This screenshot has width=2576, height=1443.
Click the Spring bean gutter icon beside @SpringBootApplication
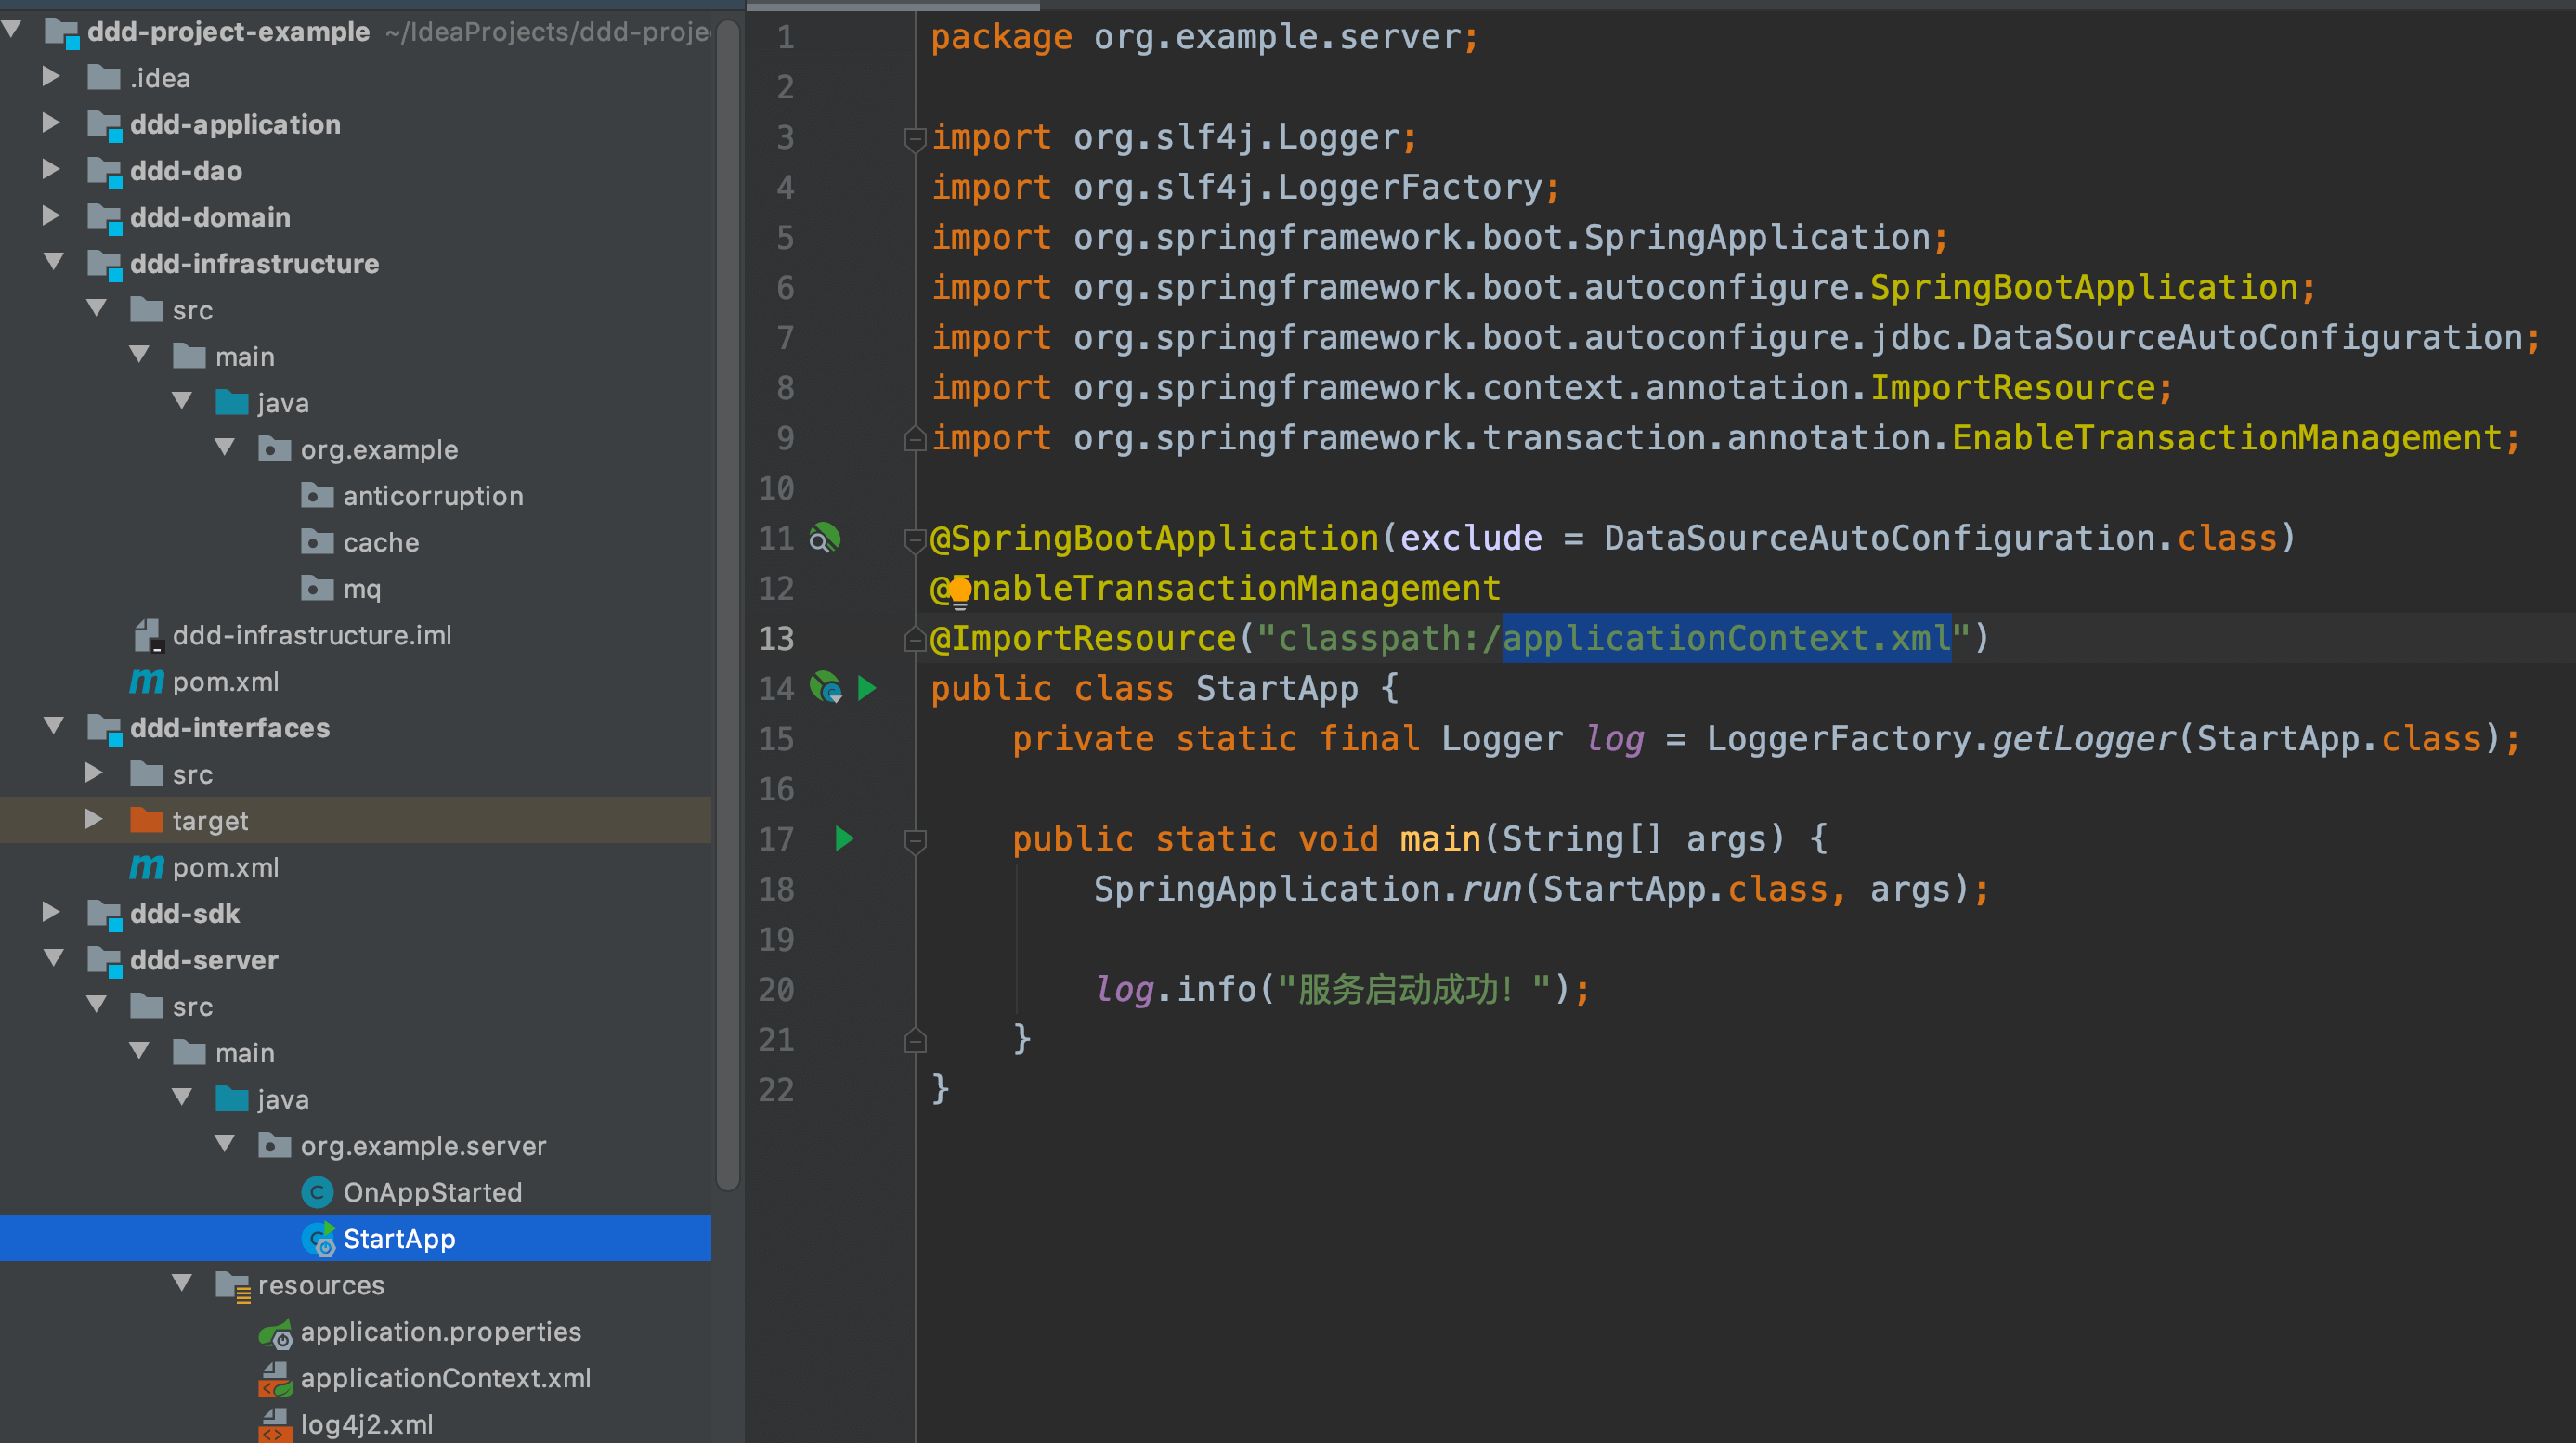click(825, 538)
